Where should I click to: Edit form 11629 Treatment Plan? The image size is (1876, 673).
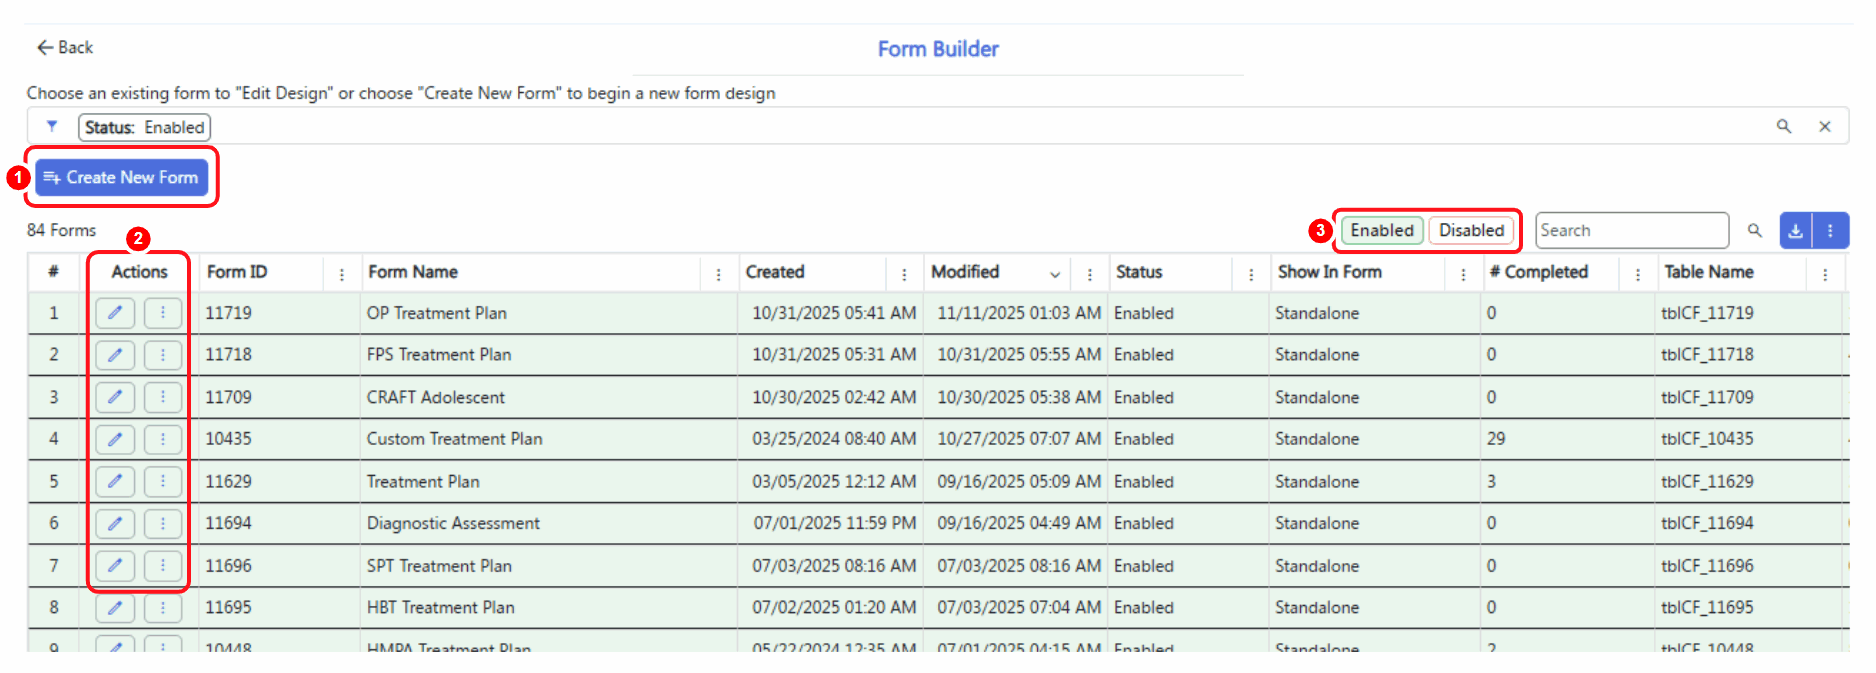[x=115, y=481]
